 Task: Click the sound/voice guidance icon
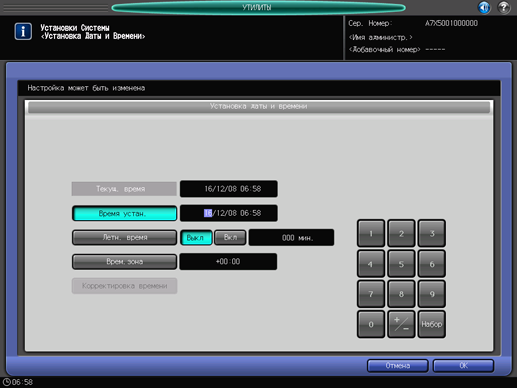tap(484, 7)
